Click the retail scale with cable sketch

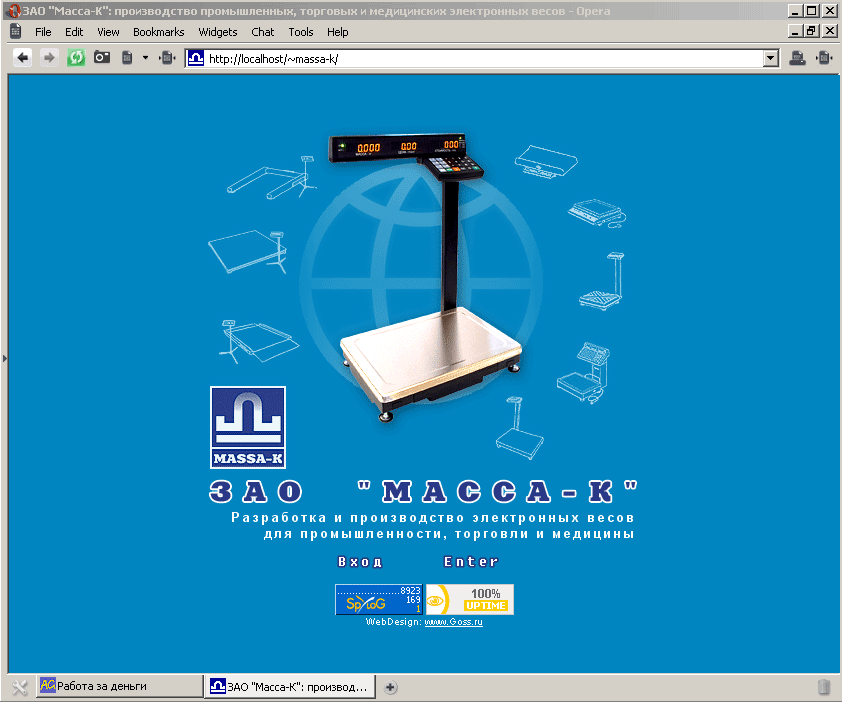597,213
